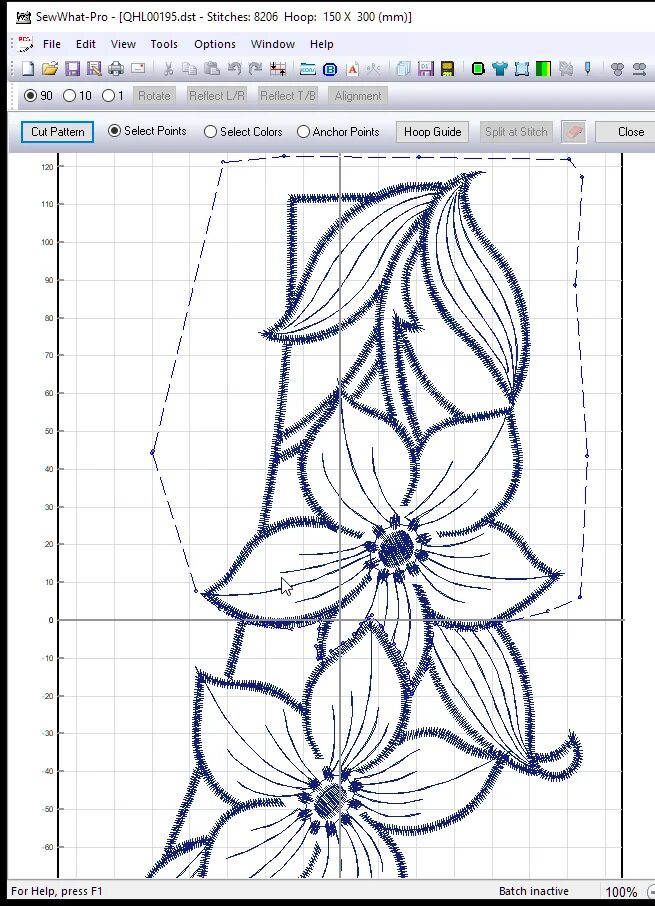The width and height of the screenshot is (655, 906).
Task: Click the leftmost point of the dashed selection outline
Action: pyautogui.click(x=152, y=452)
